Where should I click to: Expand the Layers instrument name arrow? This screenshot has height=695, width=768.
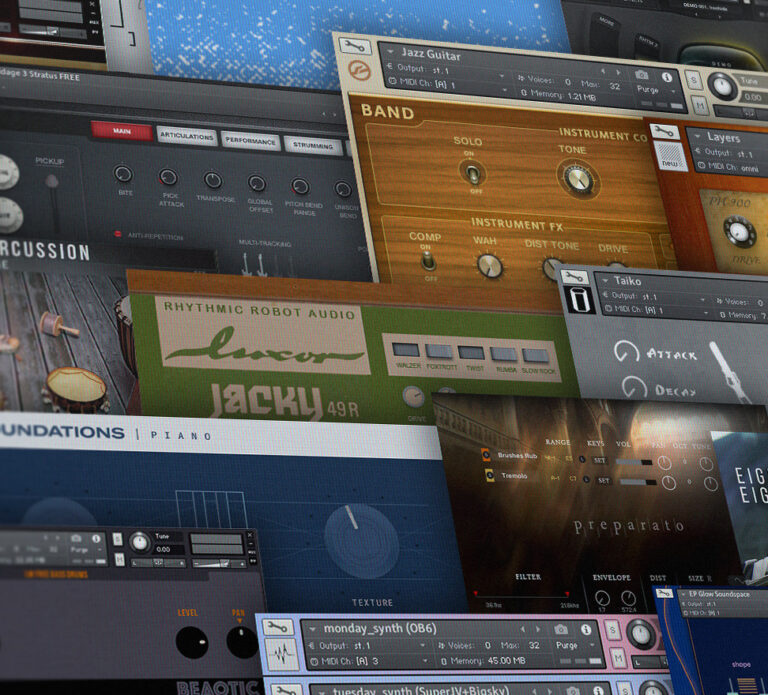(x=697, y=135)
